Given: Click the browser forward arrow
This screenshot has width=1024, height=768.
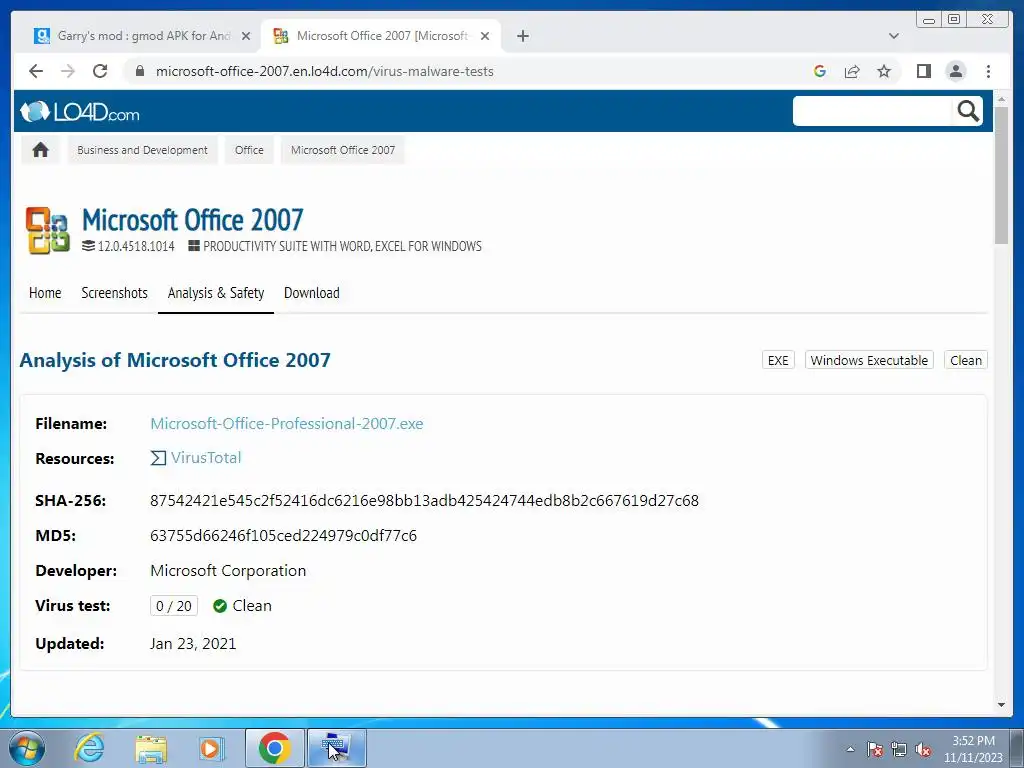Looking at the screenshot, I should tap(68, 71).
